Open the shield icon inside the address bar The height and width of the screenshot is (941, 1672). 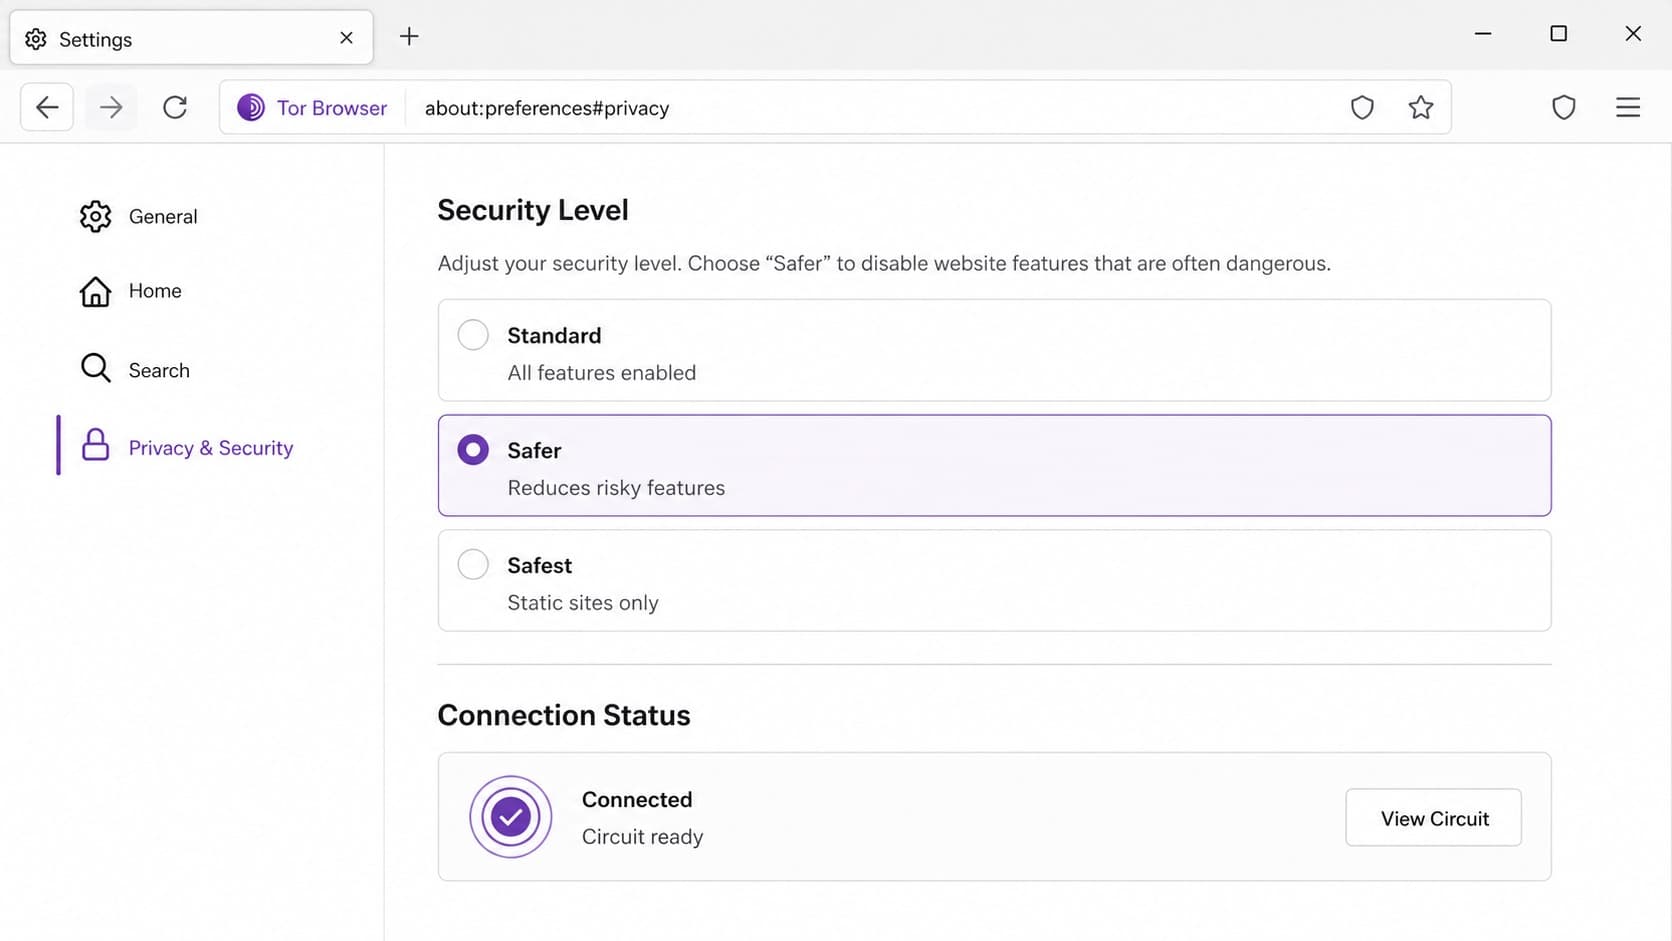[x=1362, y=107]
